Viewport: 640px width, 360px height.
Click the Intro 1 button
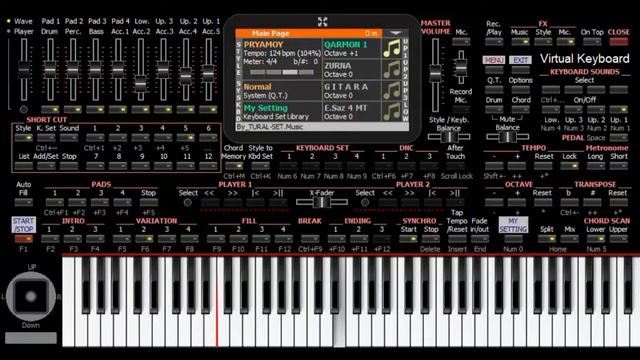tap(50, 239)
